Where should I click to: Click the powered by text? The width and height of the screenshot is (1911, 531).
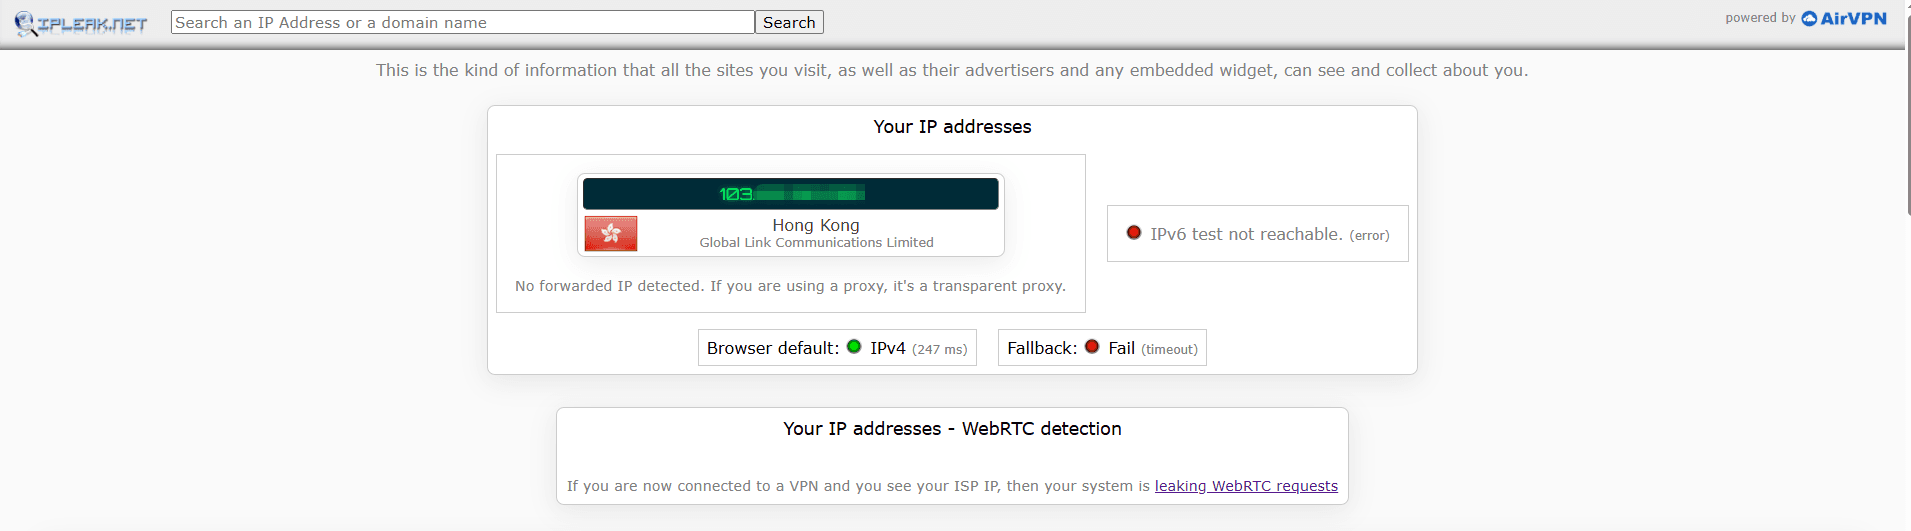(1760, 18)
